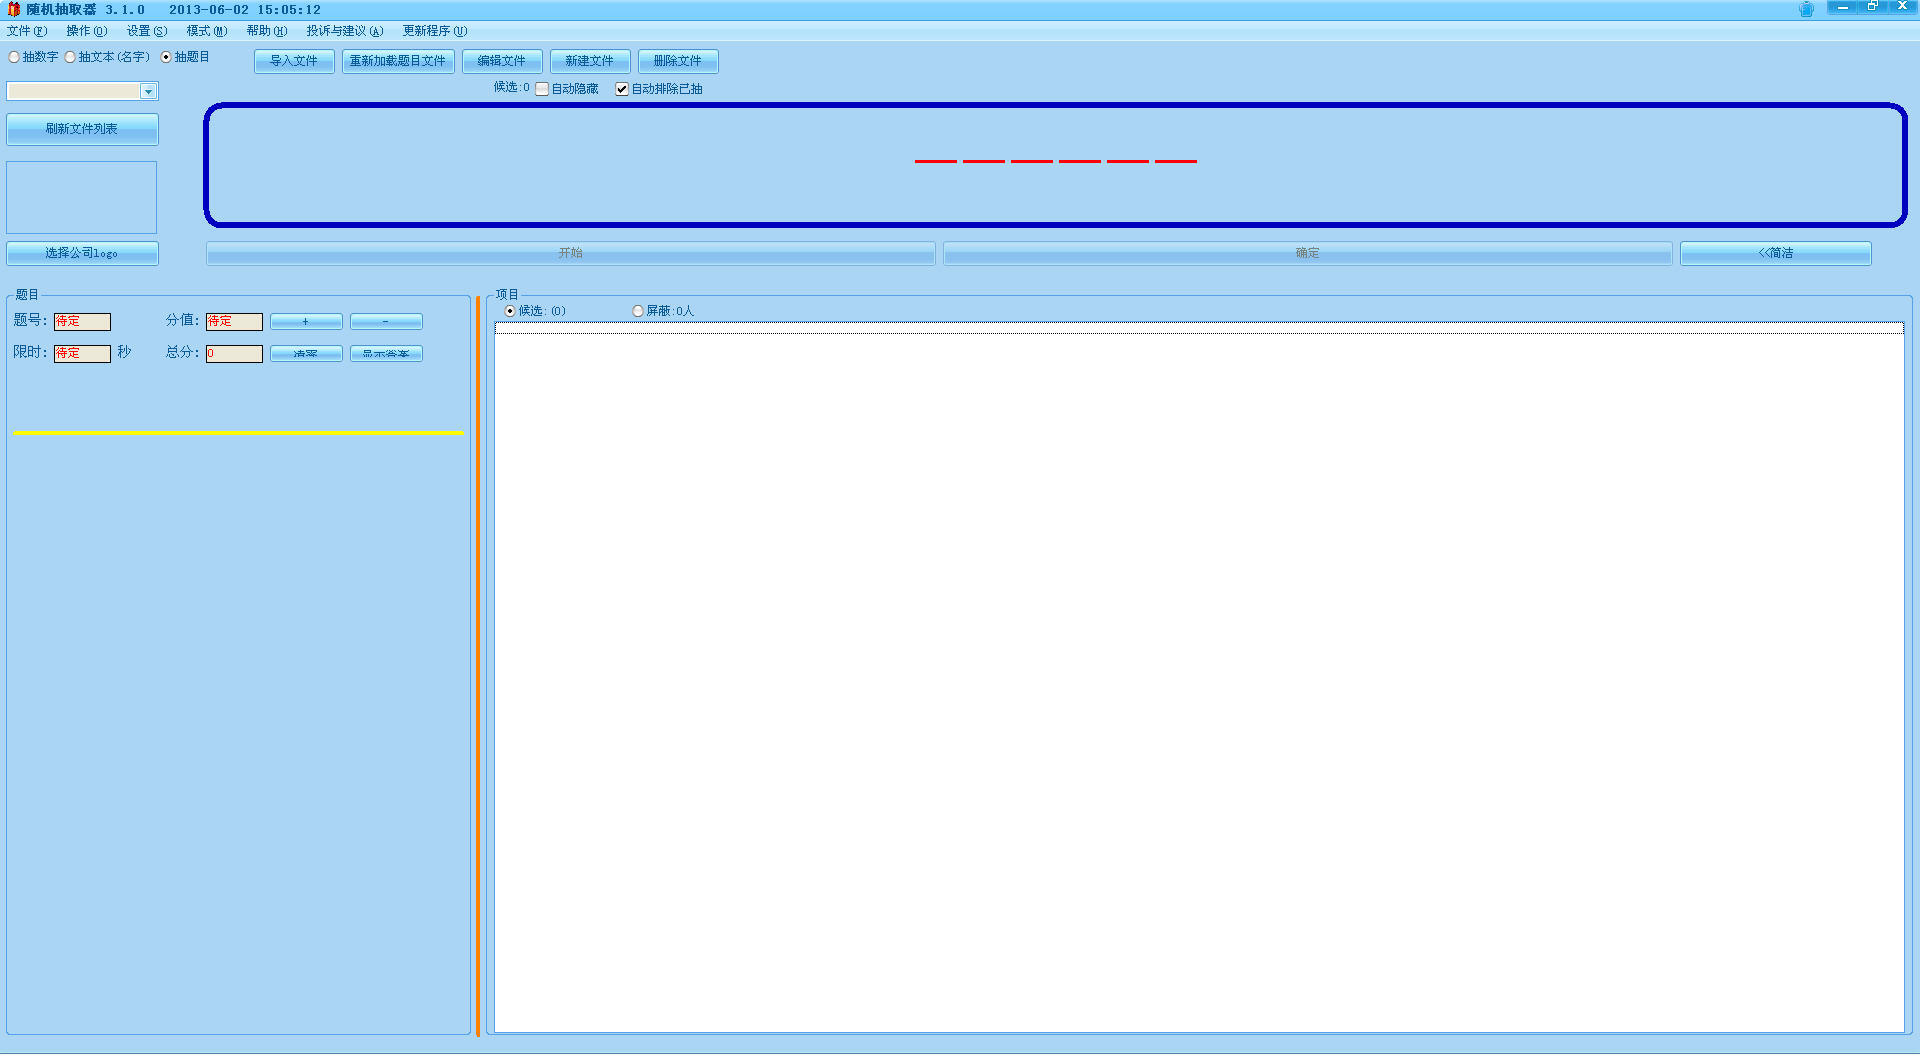
Task: Open the 文件(F) menu
Action: (x=27, y=31)
